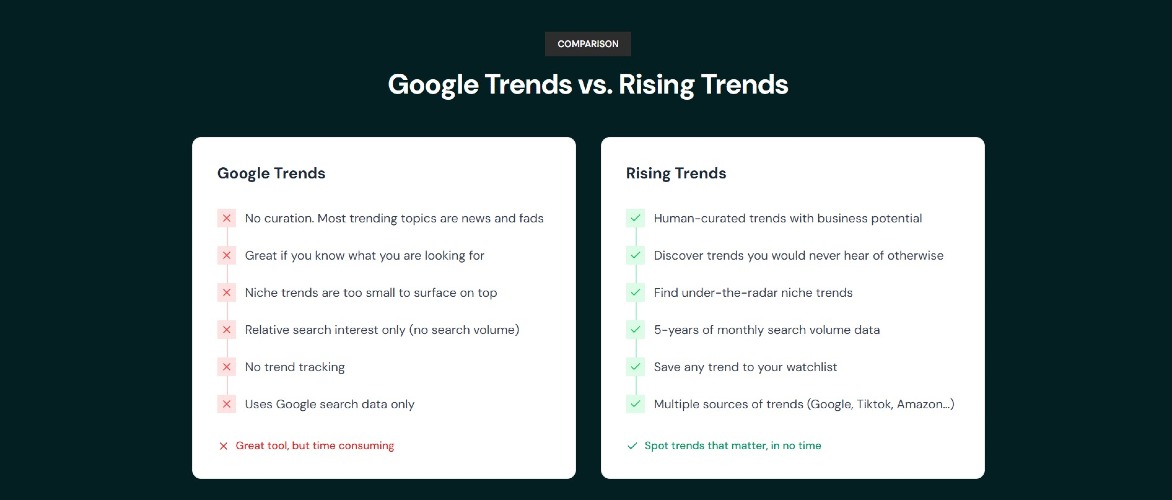Click X icon beside 'Uses Google search data only'
Viewport: 1172px width, 500px height.
(226, 404)
